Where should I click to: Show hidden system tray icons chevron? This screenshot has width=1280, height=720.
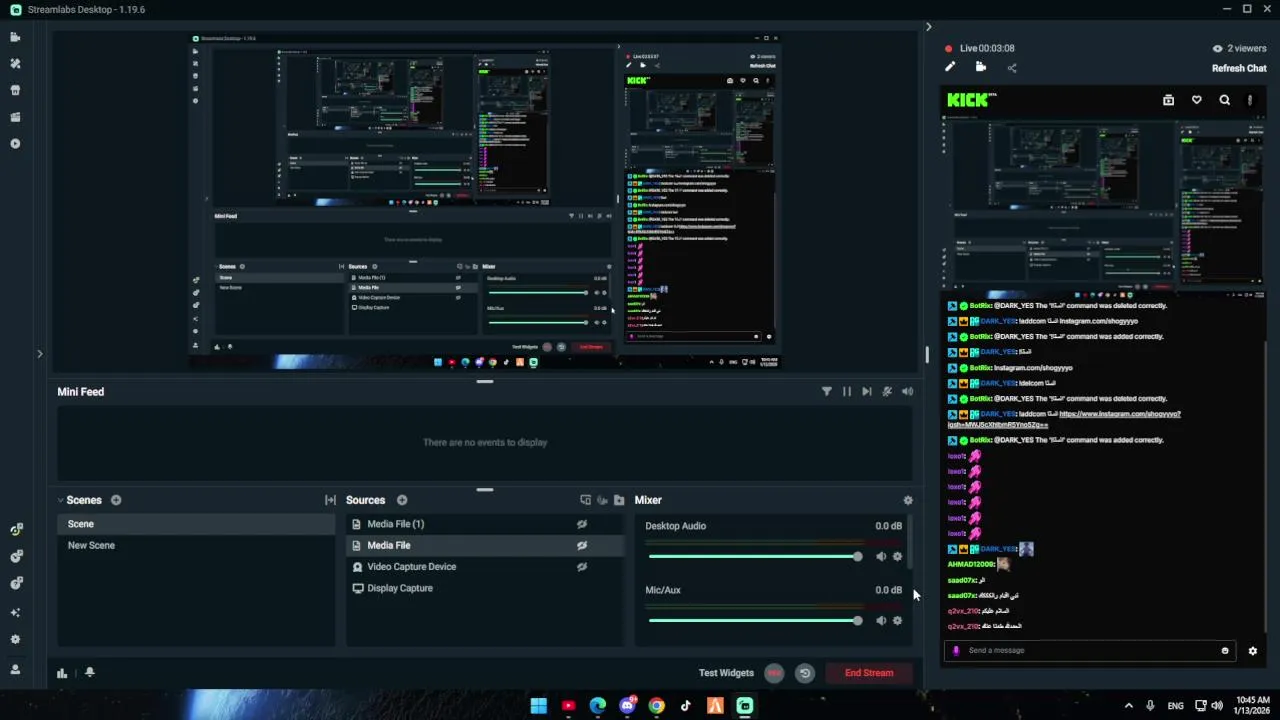(x=1129, y=706)
